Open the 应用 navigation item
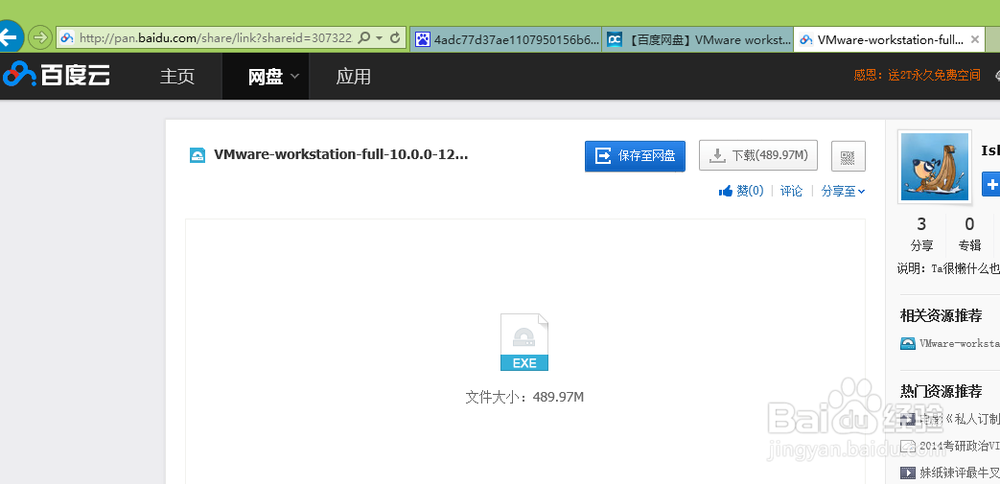Viewport: 1000px width, 484px height. (353, 77)
